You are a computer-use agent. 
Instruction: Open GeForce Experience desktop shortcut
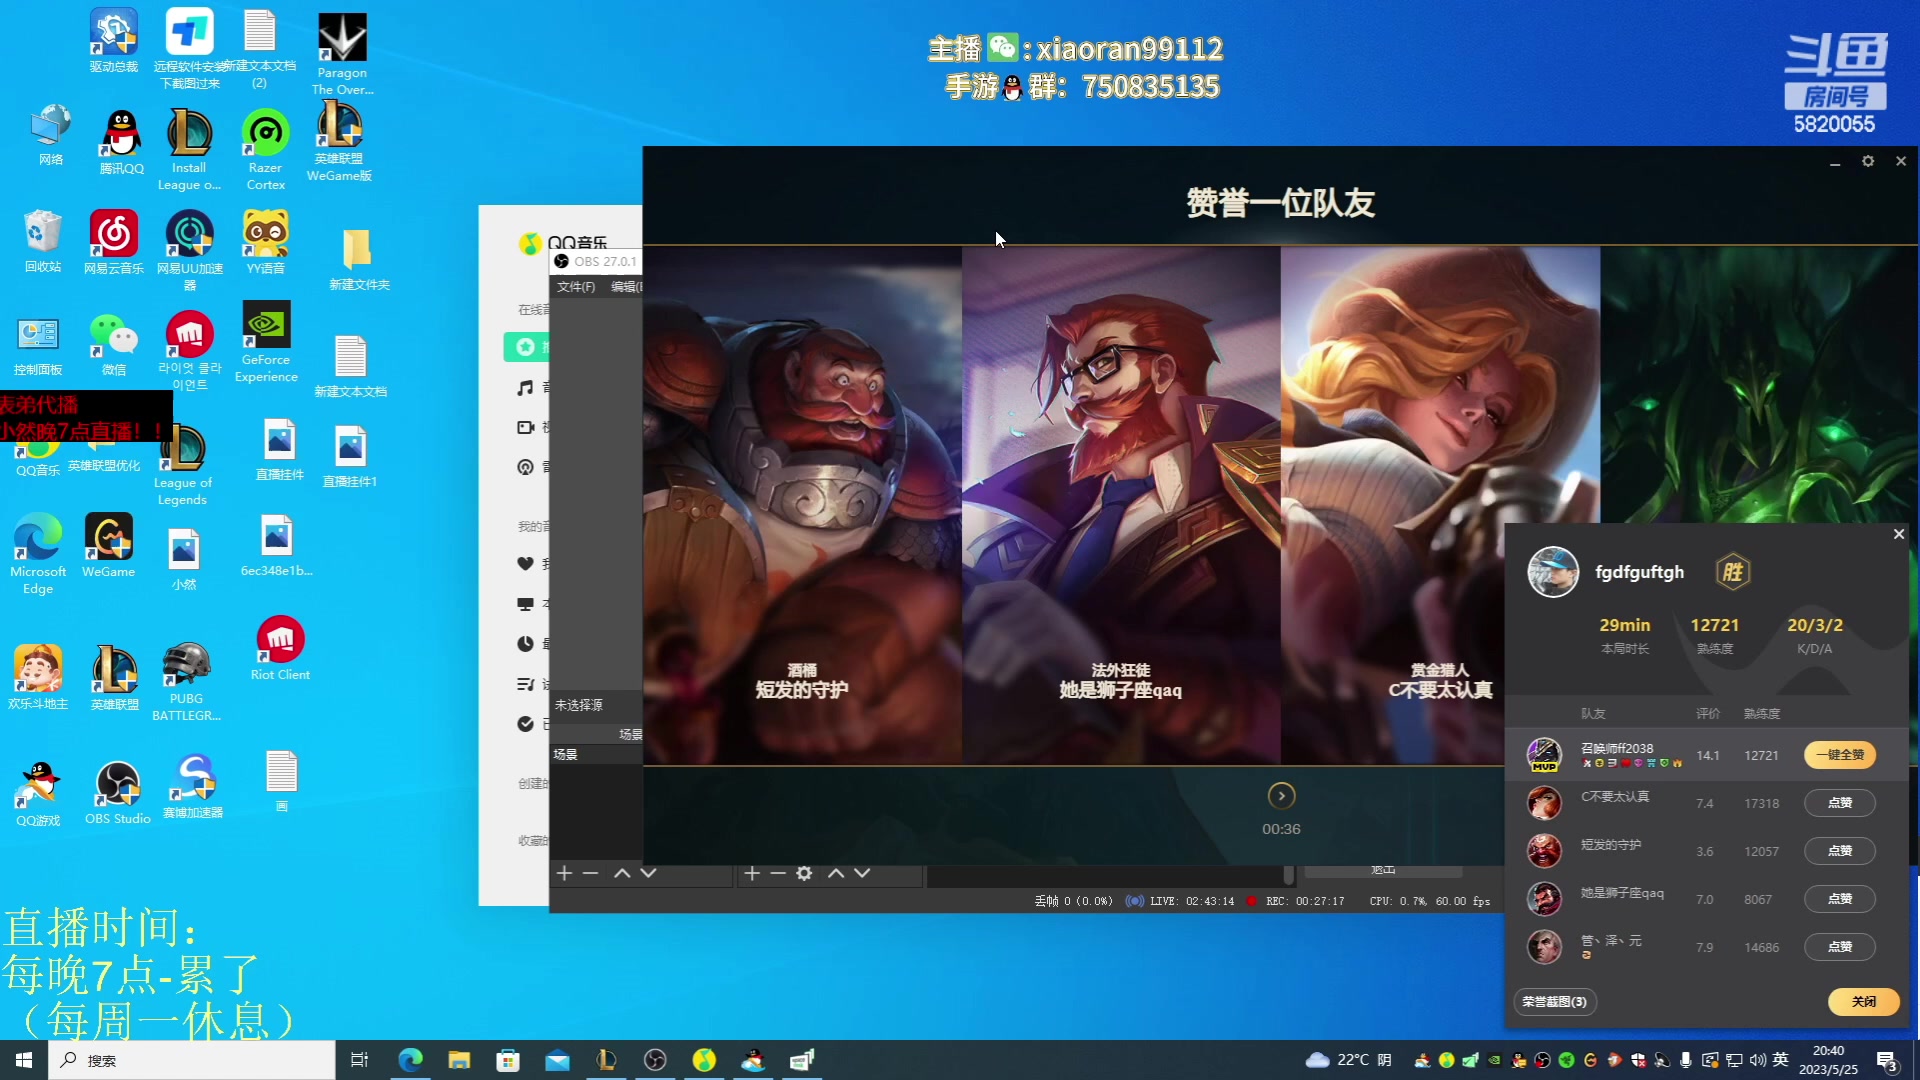266,343
